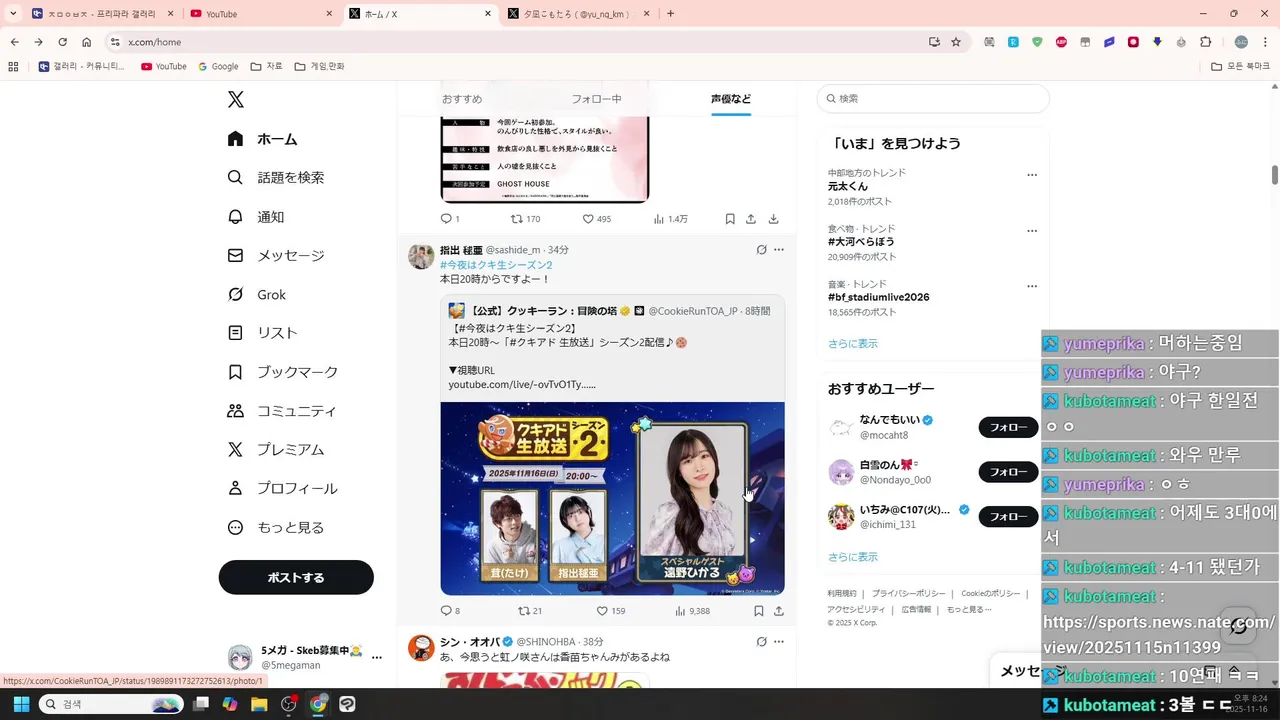Switch to フォロー中 tab
This screenshot has width=1280, height=720.
pyautogui.click(x=596, y=99)
